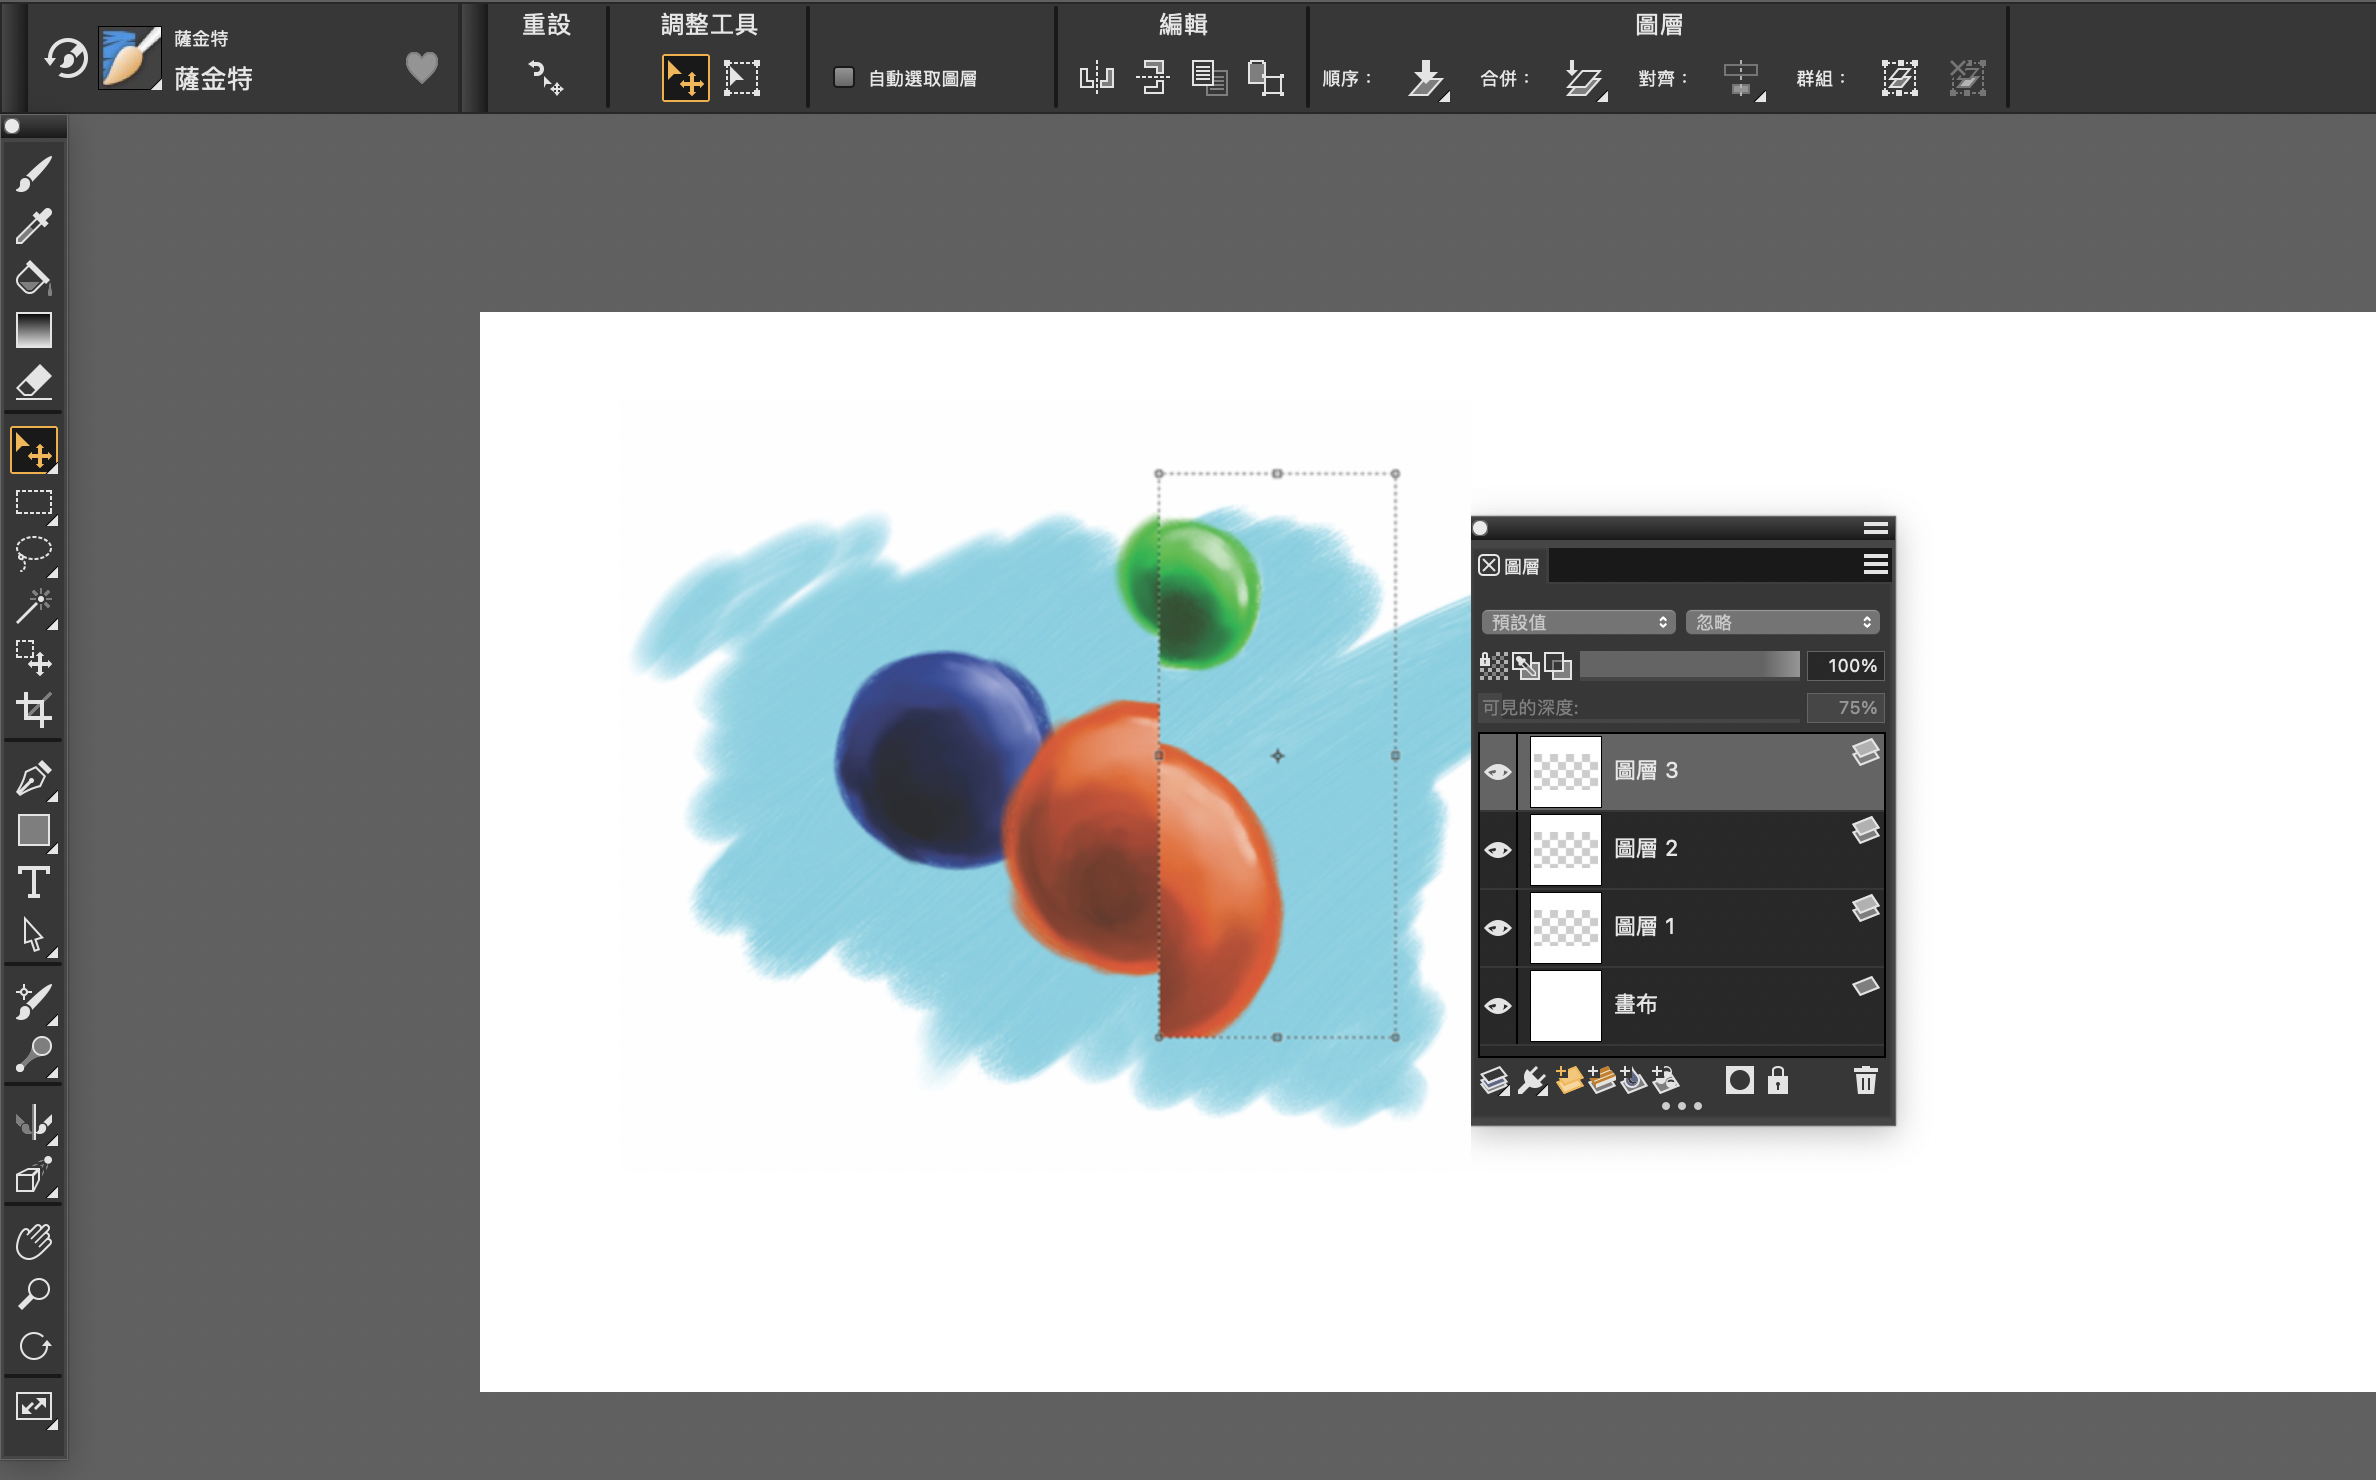Viewport: 2376px width, 1480px height.
Task: Select the Dropper tool
Action: pos(33,226)
